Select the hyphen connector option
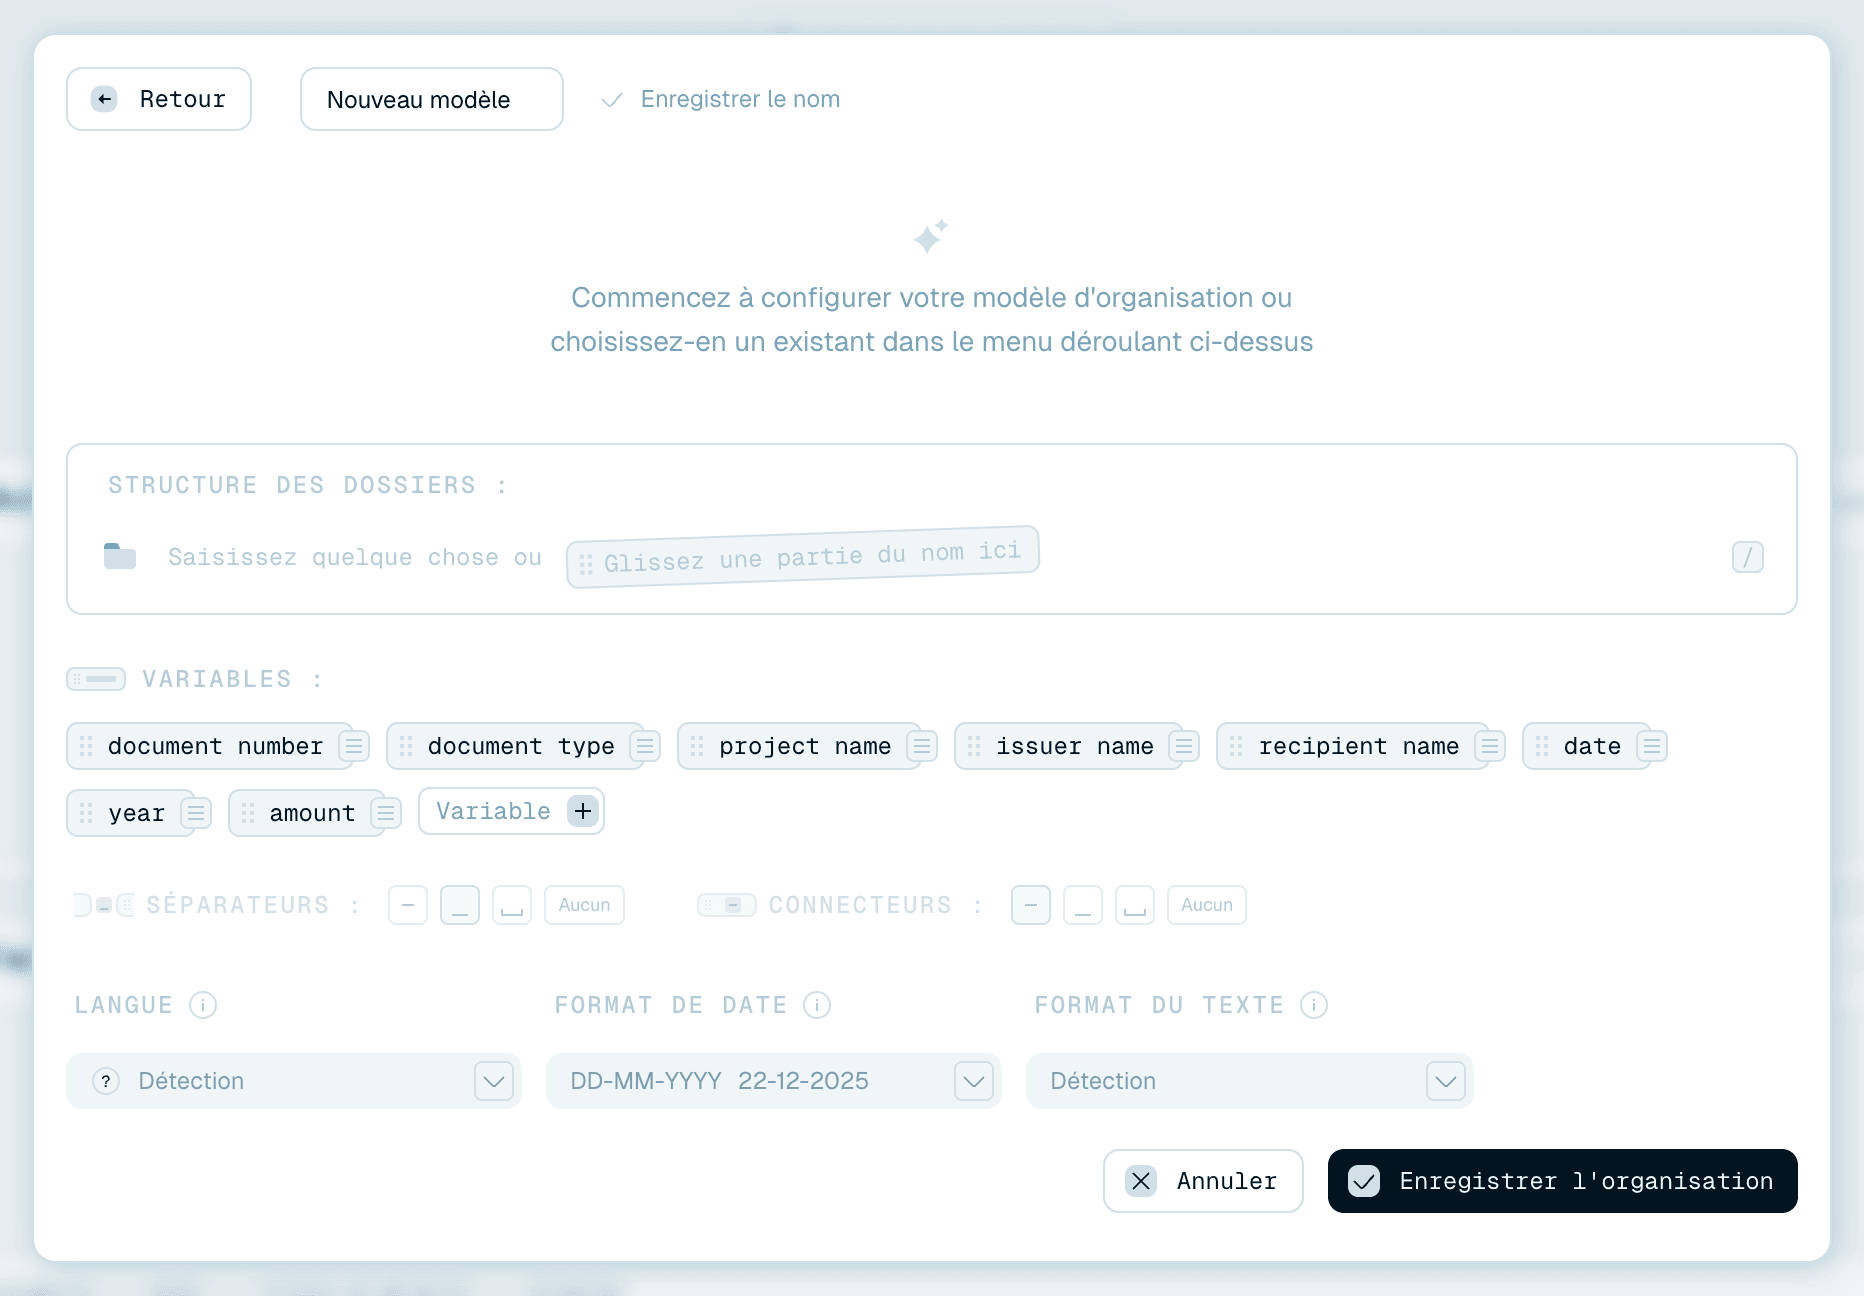Screen dimensions: 1864x1296 [1031, 905]
